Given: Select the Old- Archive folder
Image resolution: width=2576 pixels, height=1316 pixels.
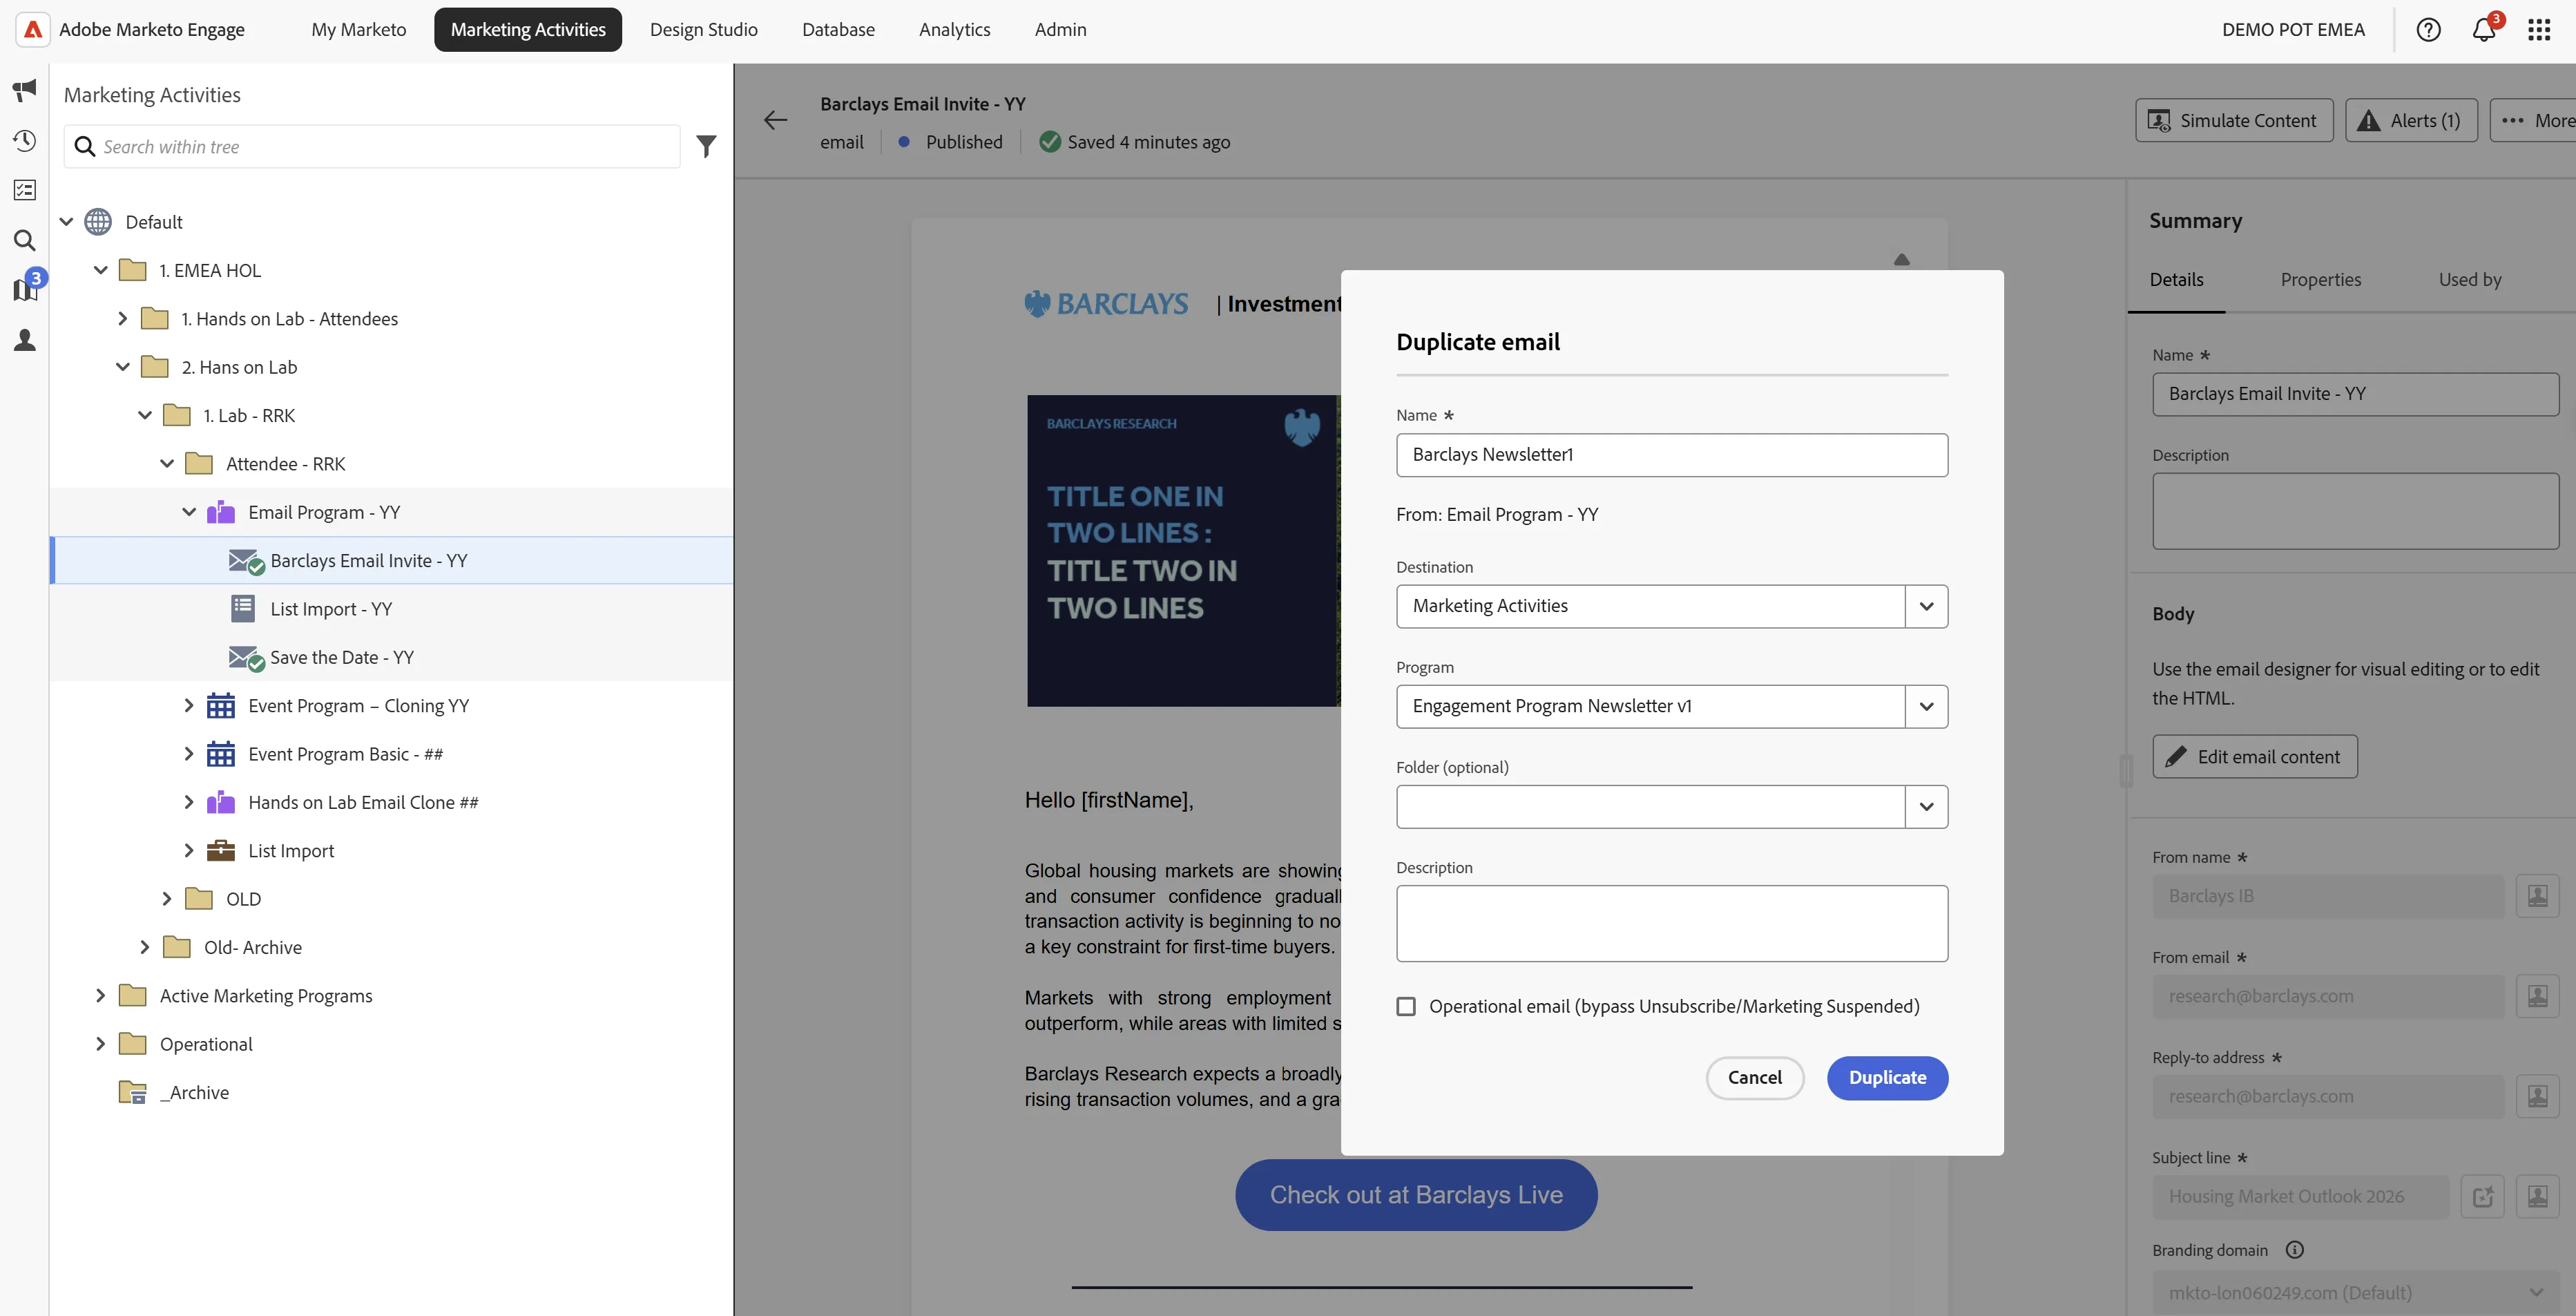Looking at the screenshot, I should coord(252,948).
